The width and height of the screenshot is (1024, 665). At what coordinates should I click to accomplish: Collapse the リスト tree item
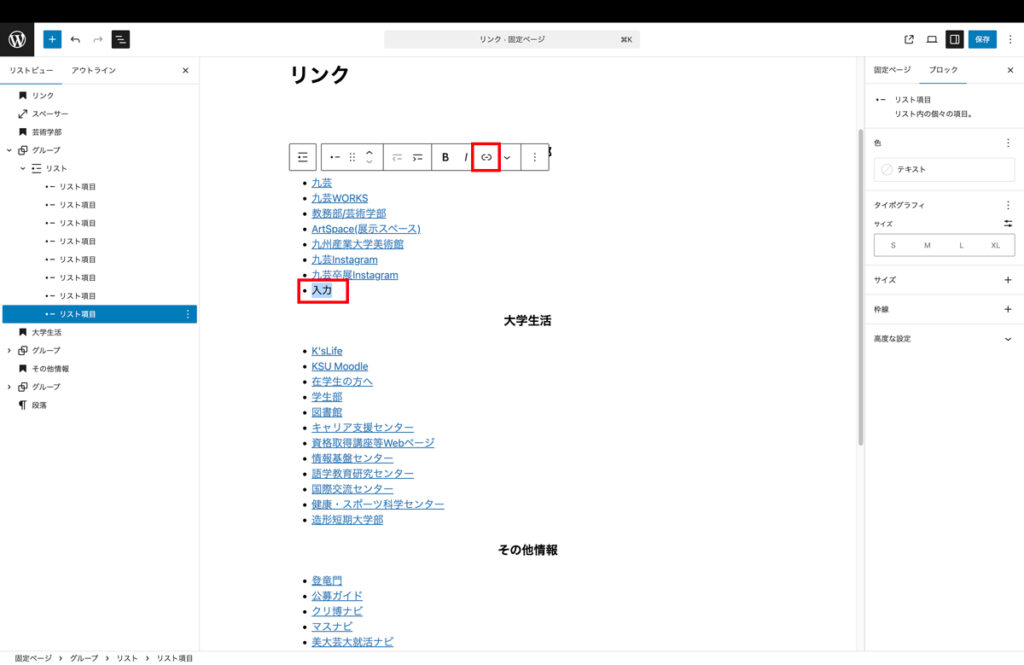point(23,168)
